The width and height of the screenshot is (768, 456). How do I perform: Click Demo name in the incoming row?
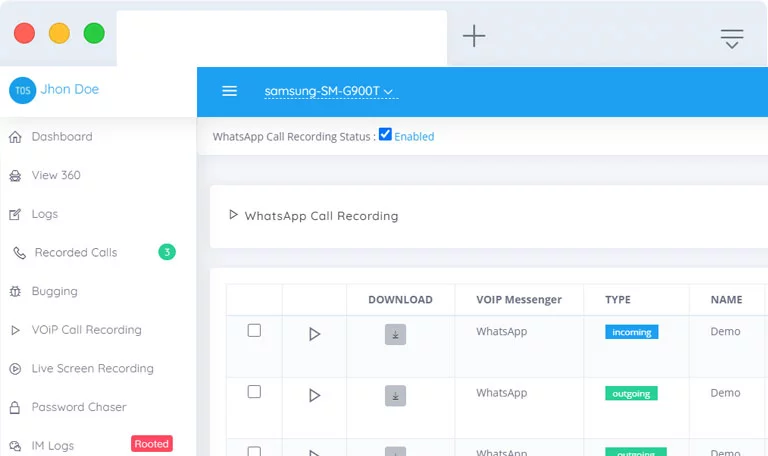(x=725, y=332)
